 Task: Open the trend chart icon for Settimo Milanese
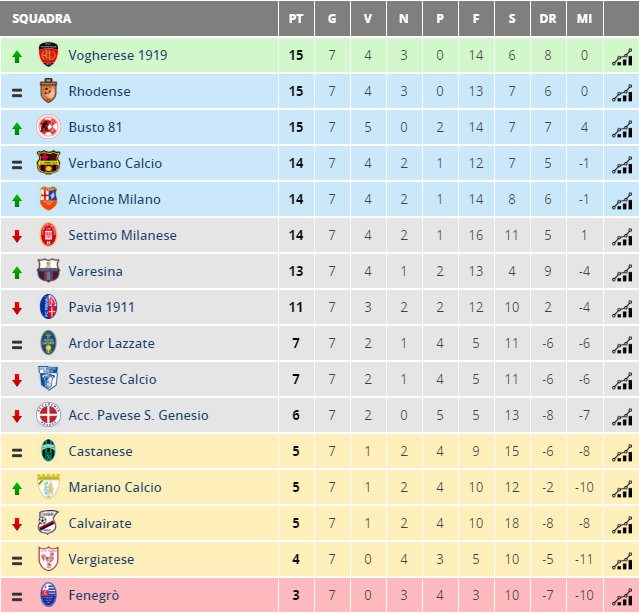[x=622, y=237]
